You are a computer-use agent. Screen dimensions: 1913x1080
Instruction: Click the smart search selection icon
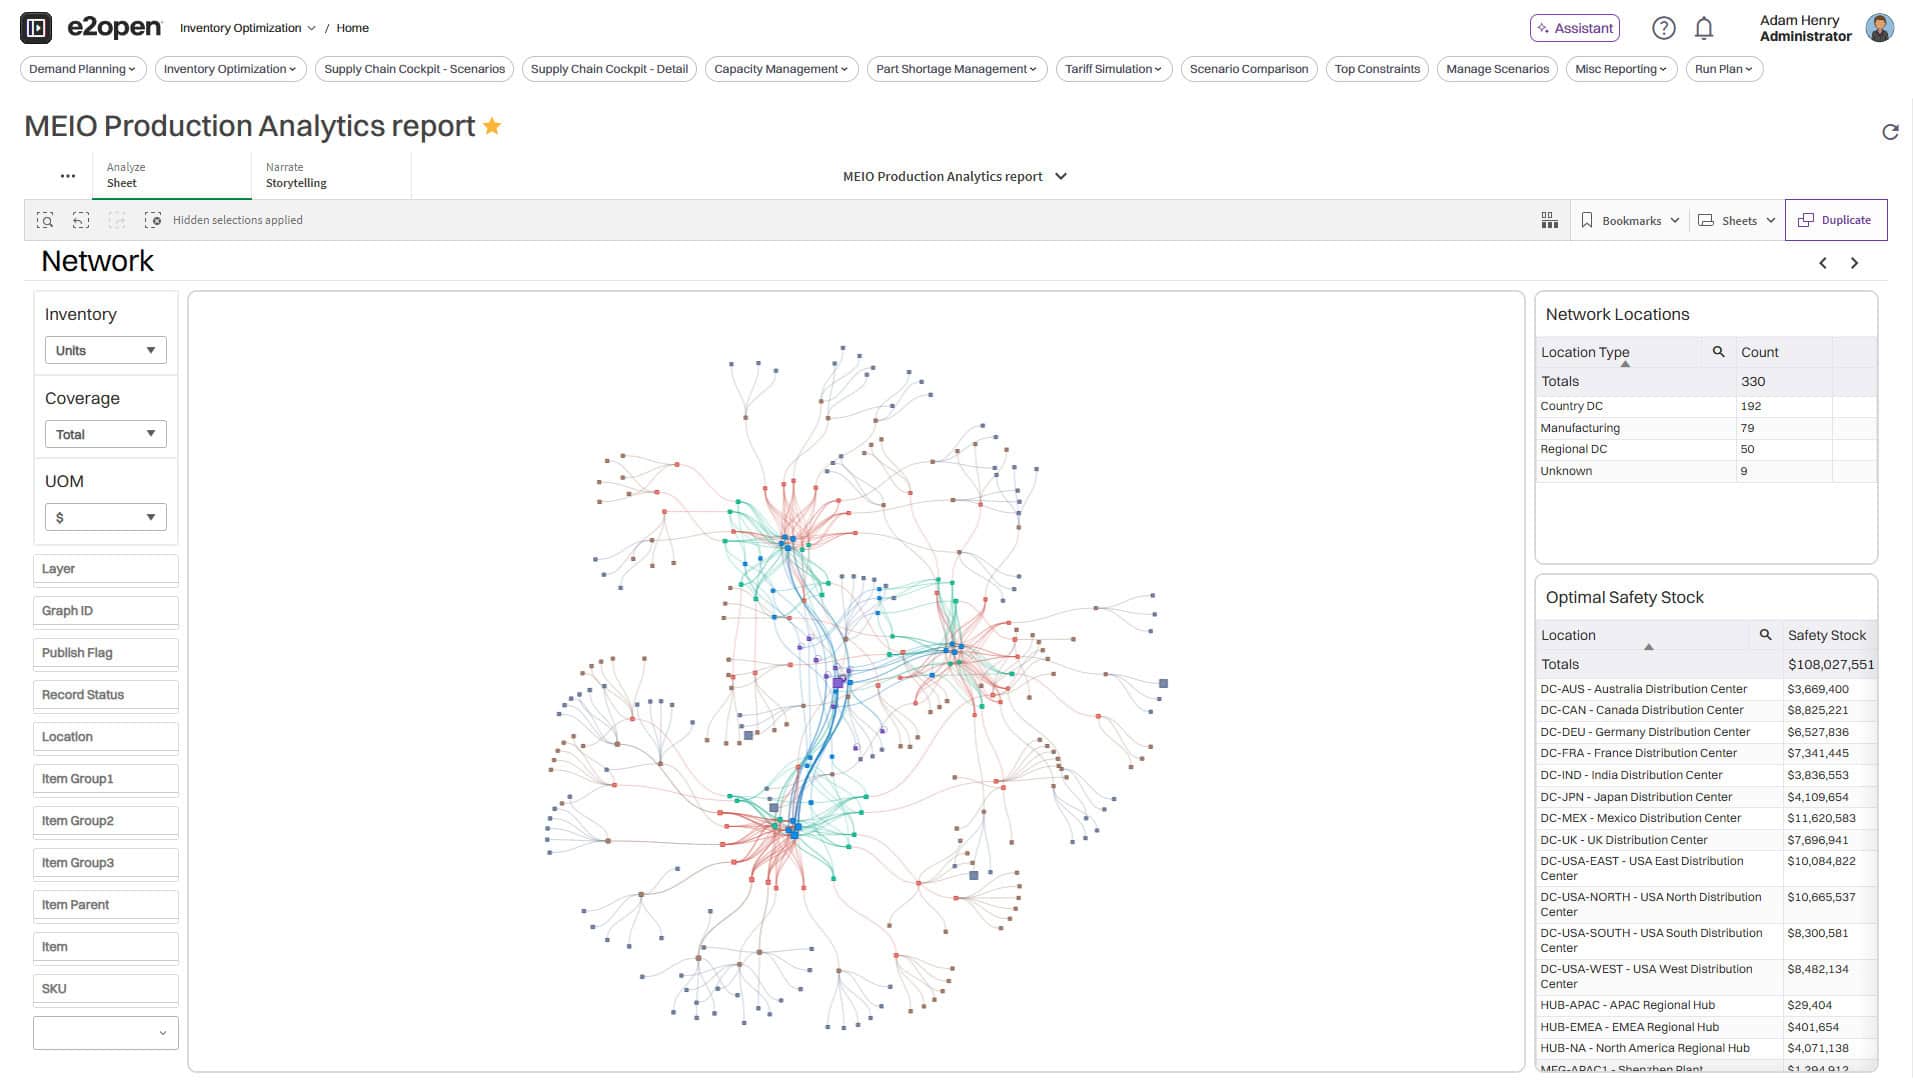click(45, 220)
